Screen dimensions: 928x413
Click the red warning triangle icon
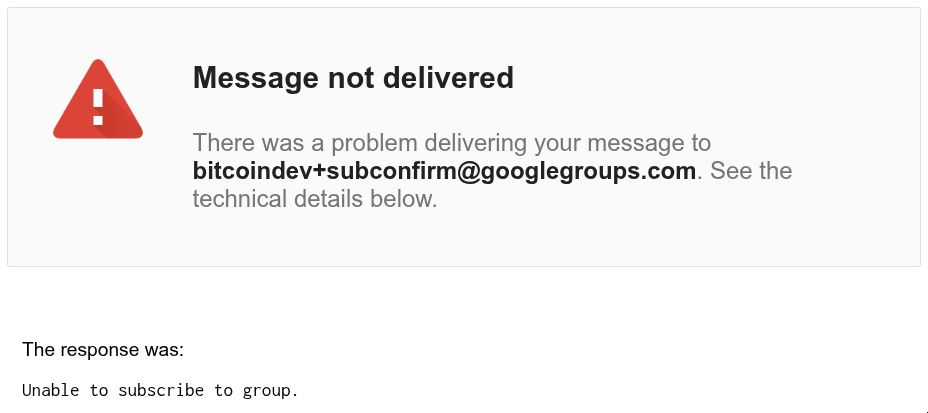(x=98, y=99)
